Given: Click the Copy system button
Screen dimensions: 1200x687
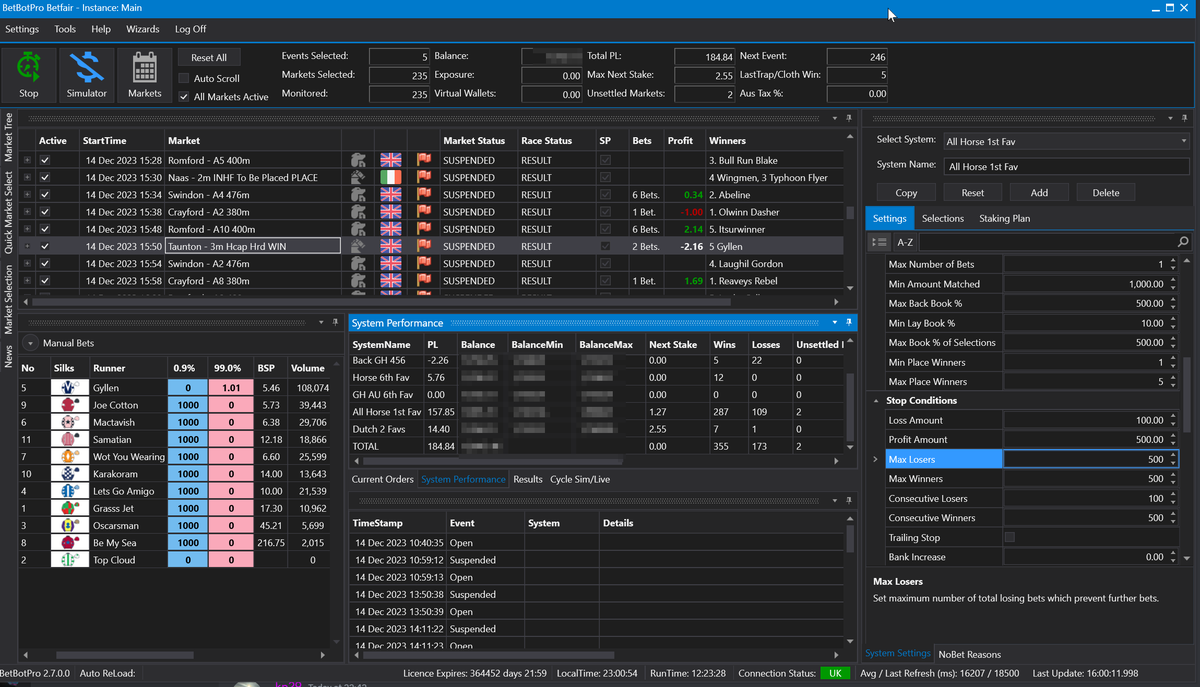Looking at the screenshot, I should (x=906, y=192).
